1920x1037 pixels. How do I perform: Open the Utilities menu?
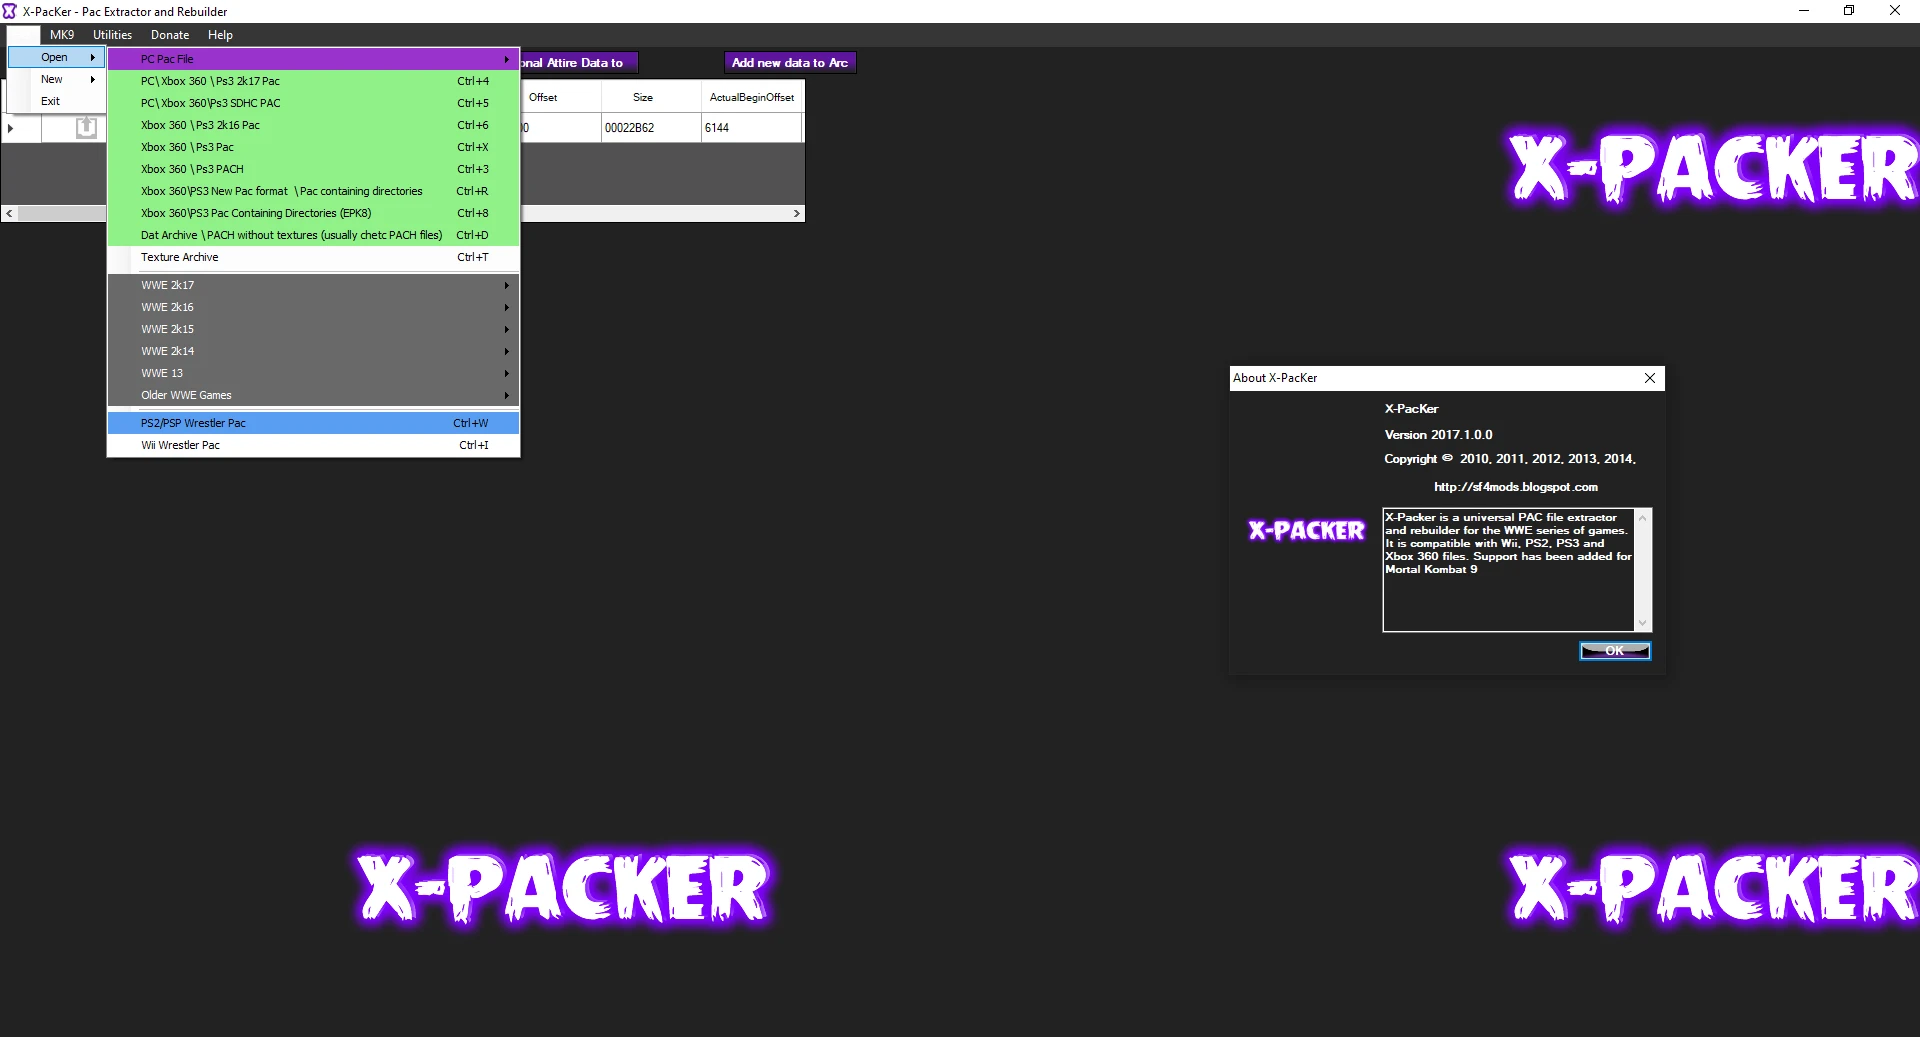[111, 35]
